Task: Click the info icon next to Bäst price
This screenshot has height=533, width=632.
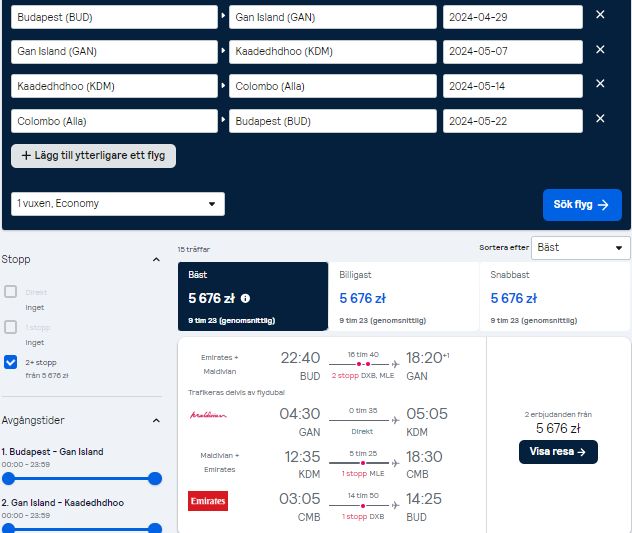Action: pyautogui.click(x=245, y=298)
